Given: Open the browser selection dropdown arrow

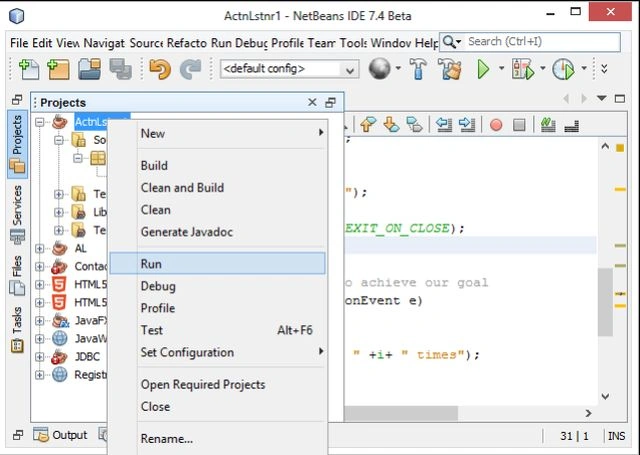Looking at the screenshot, I should (398, 69).
